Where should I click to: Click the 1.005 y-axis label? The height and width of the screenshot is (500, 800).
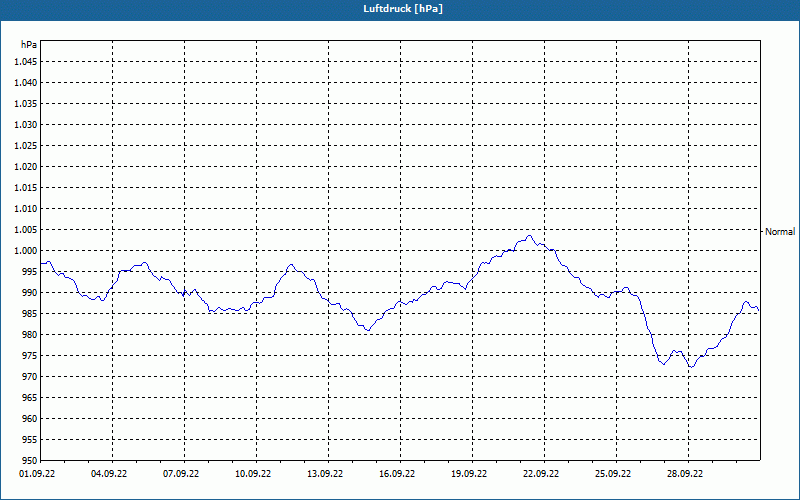[25, 230]
